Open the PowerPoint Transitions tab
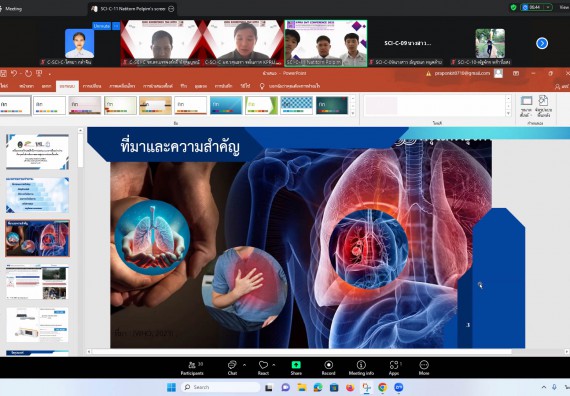 pyautogui.click(x=92, y=86)
